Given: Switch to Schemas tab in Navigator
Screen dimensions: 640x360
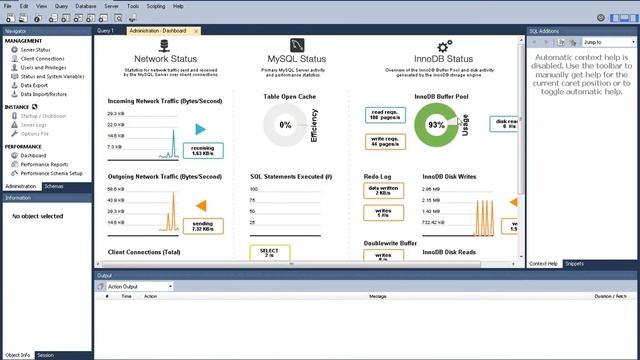Looking at the screenshot, I should tap(54, 187).
